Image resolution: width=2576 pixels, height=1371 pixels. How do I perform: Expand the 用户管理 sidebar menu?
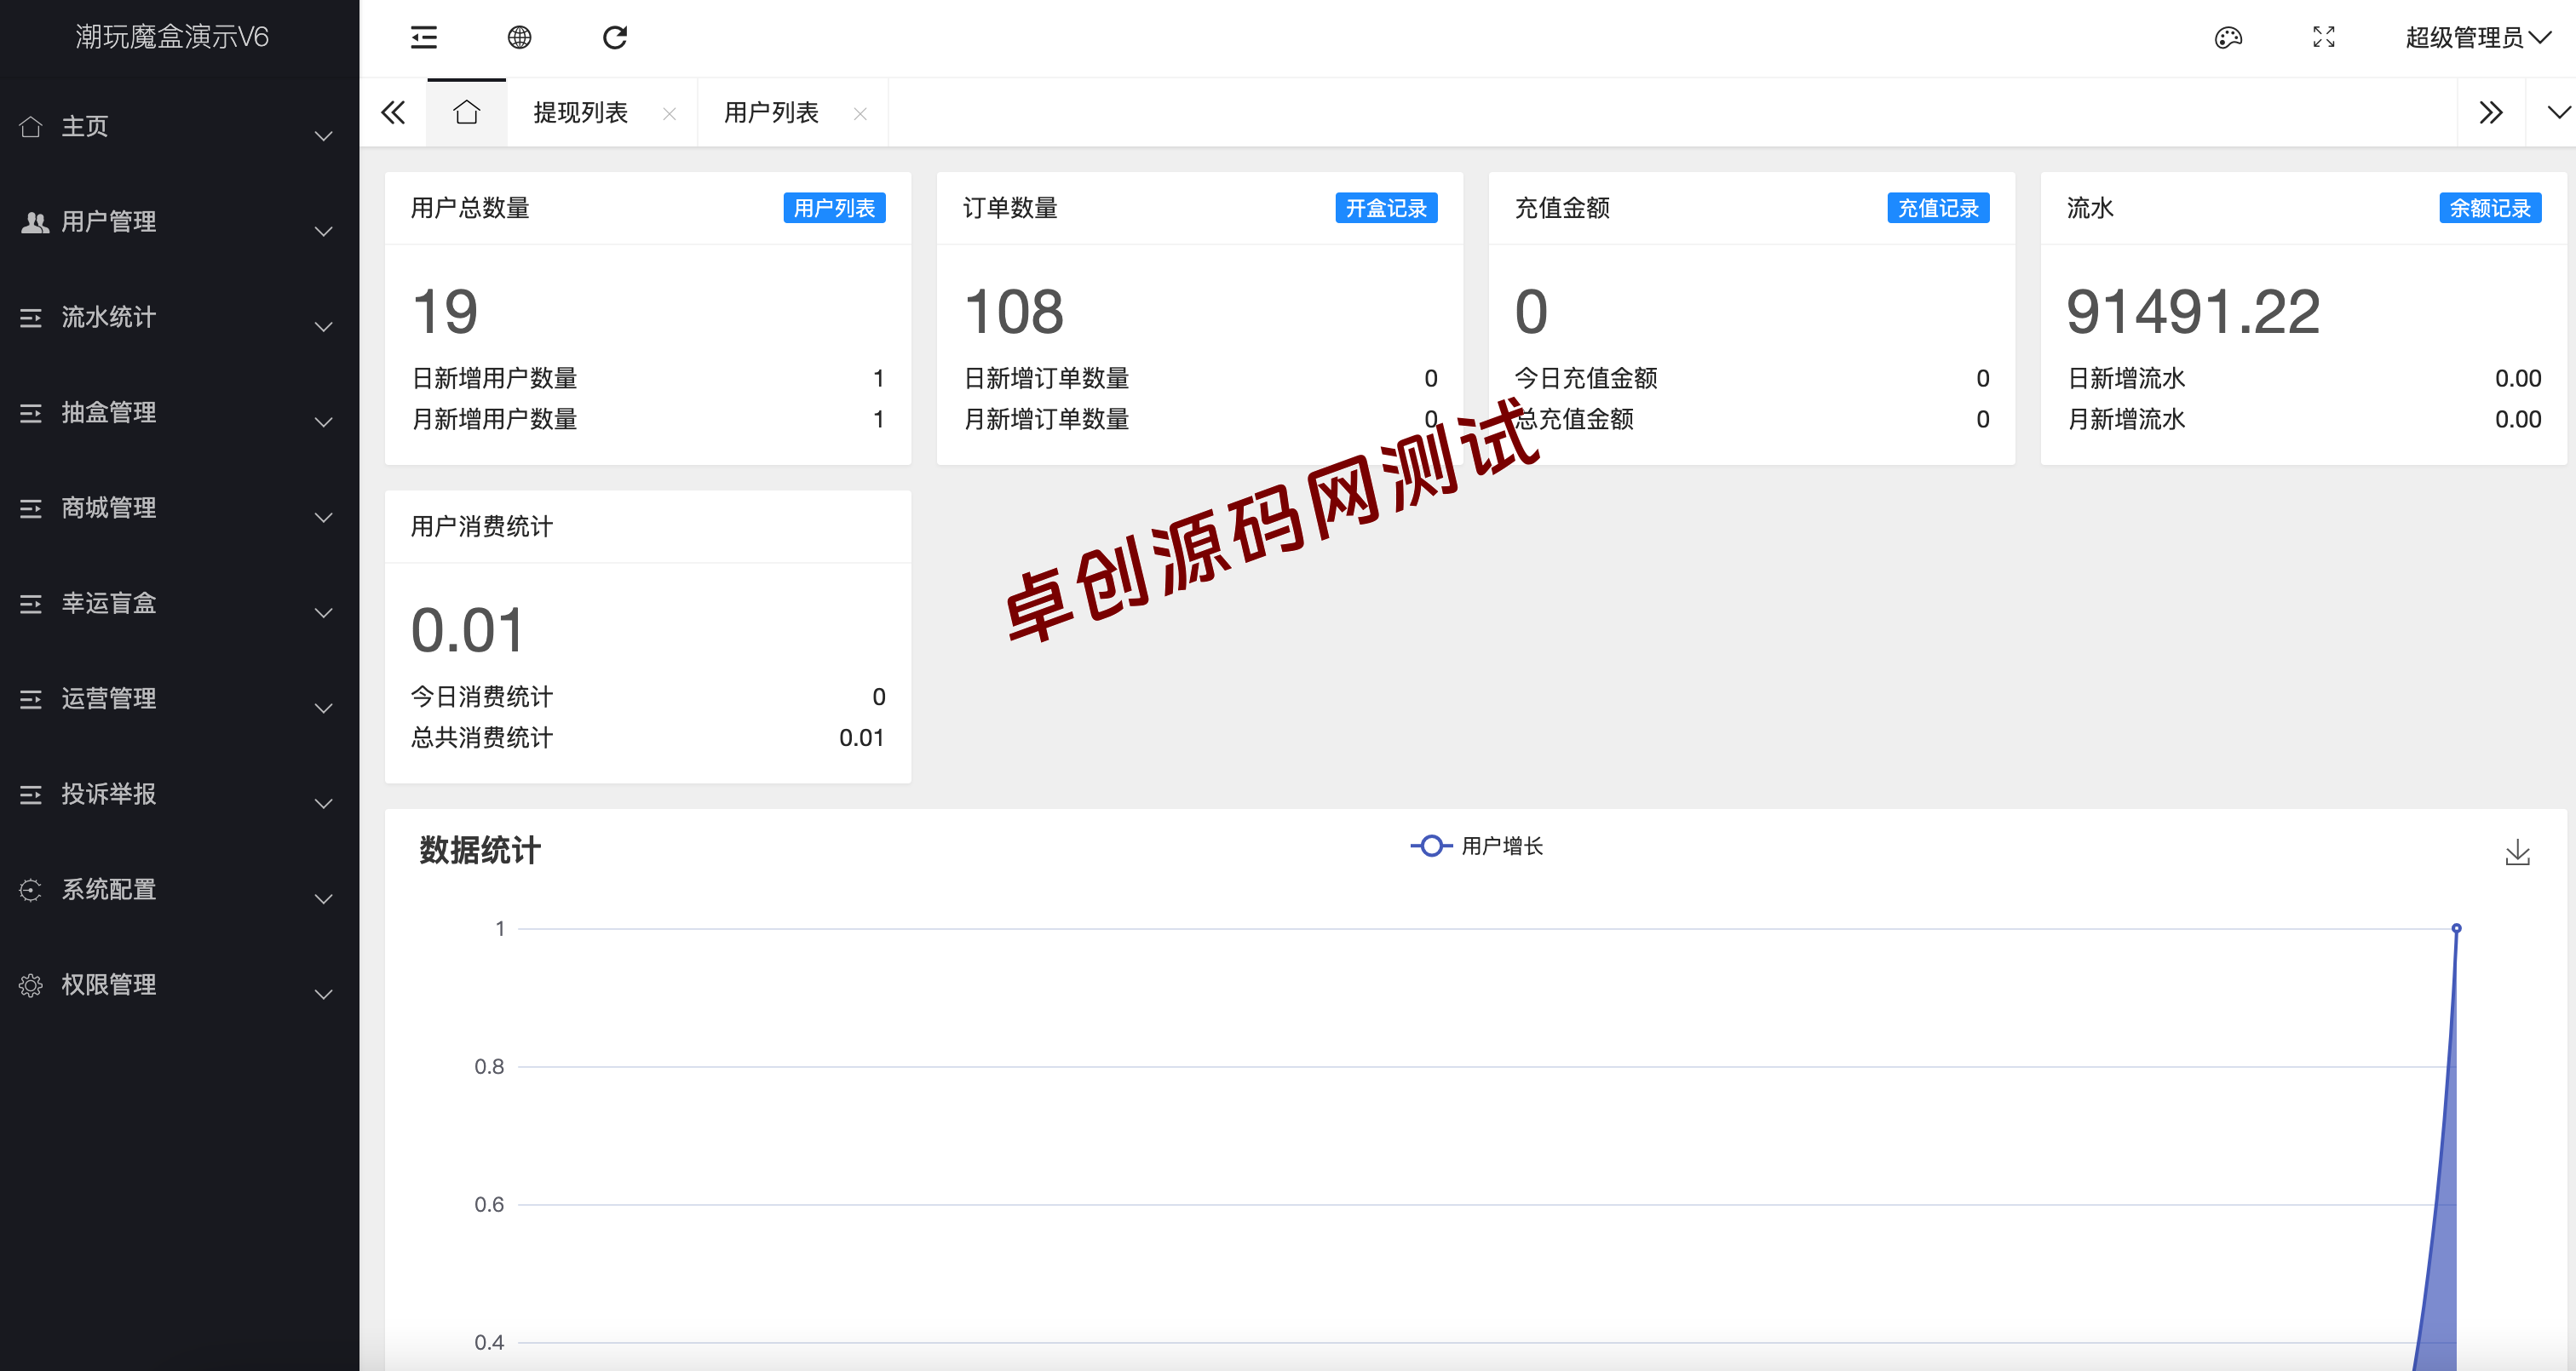click(179, 222)
